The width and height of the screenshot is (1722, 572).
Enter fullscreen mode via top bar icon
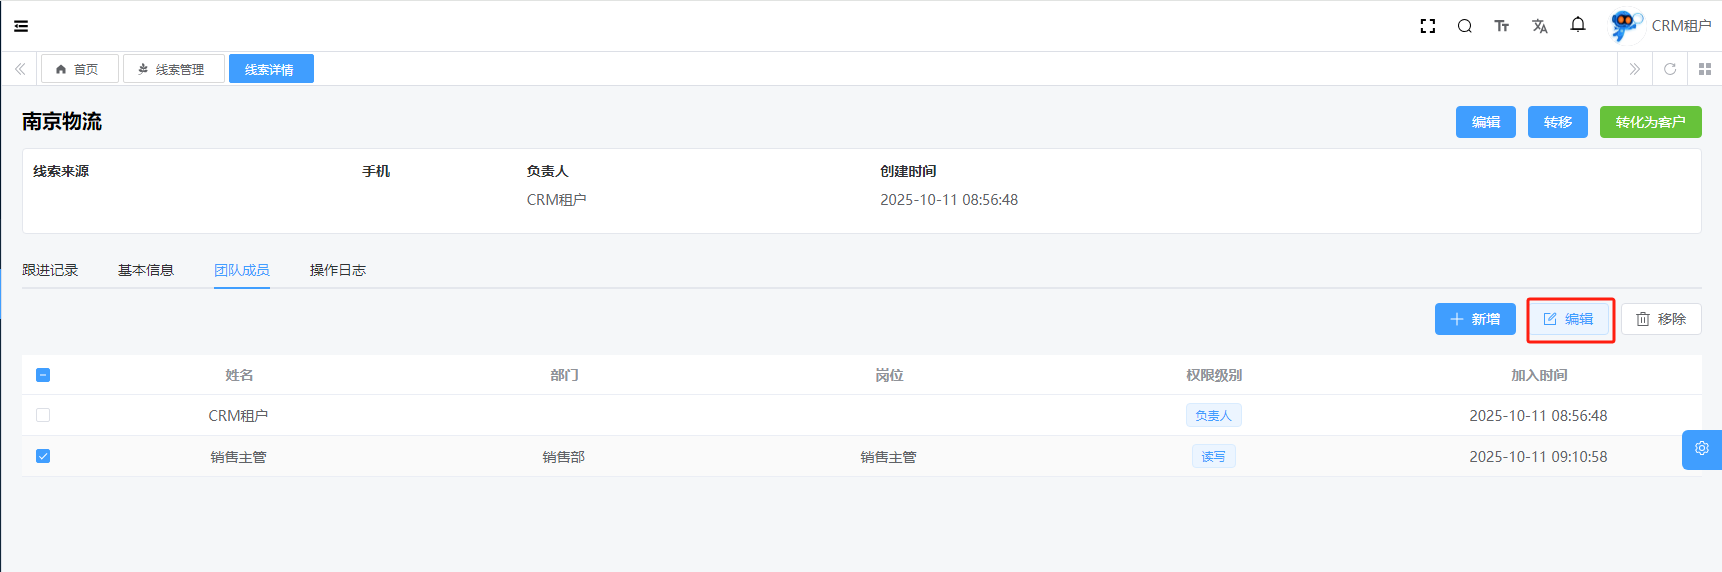tap(1428, 26)
